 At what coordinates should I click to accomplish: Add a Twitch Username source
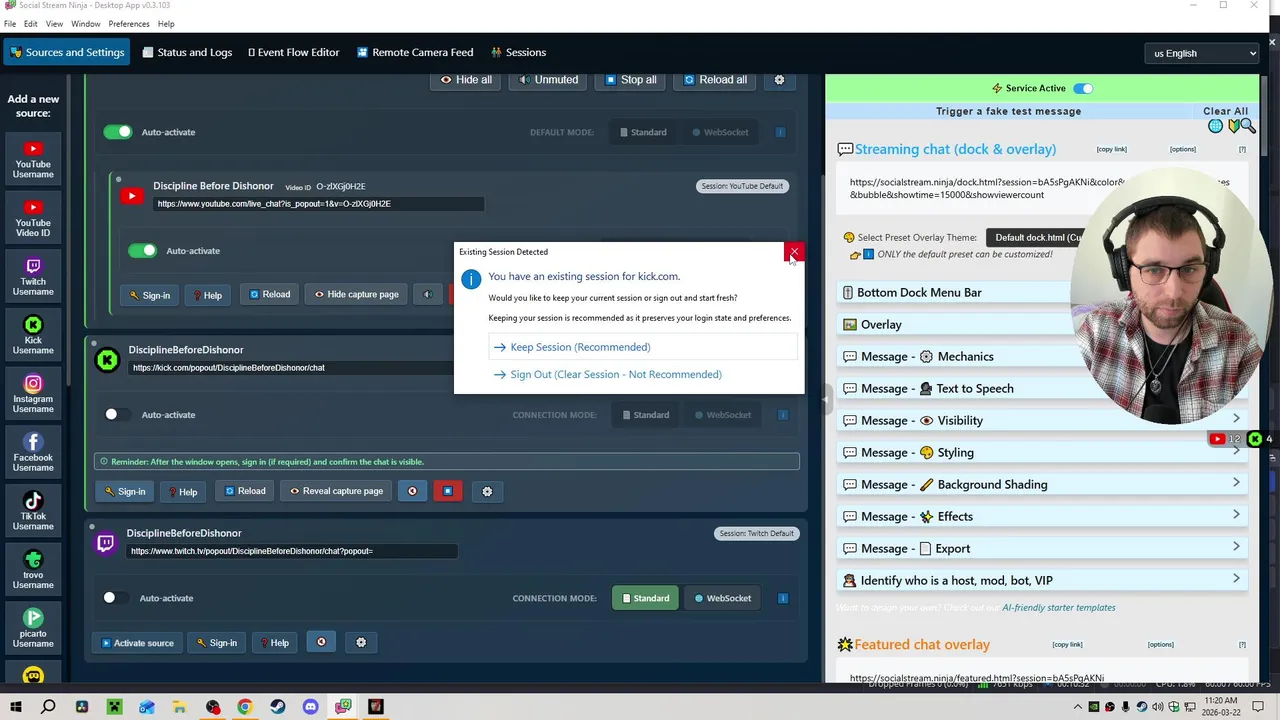click(33, 276)
